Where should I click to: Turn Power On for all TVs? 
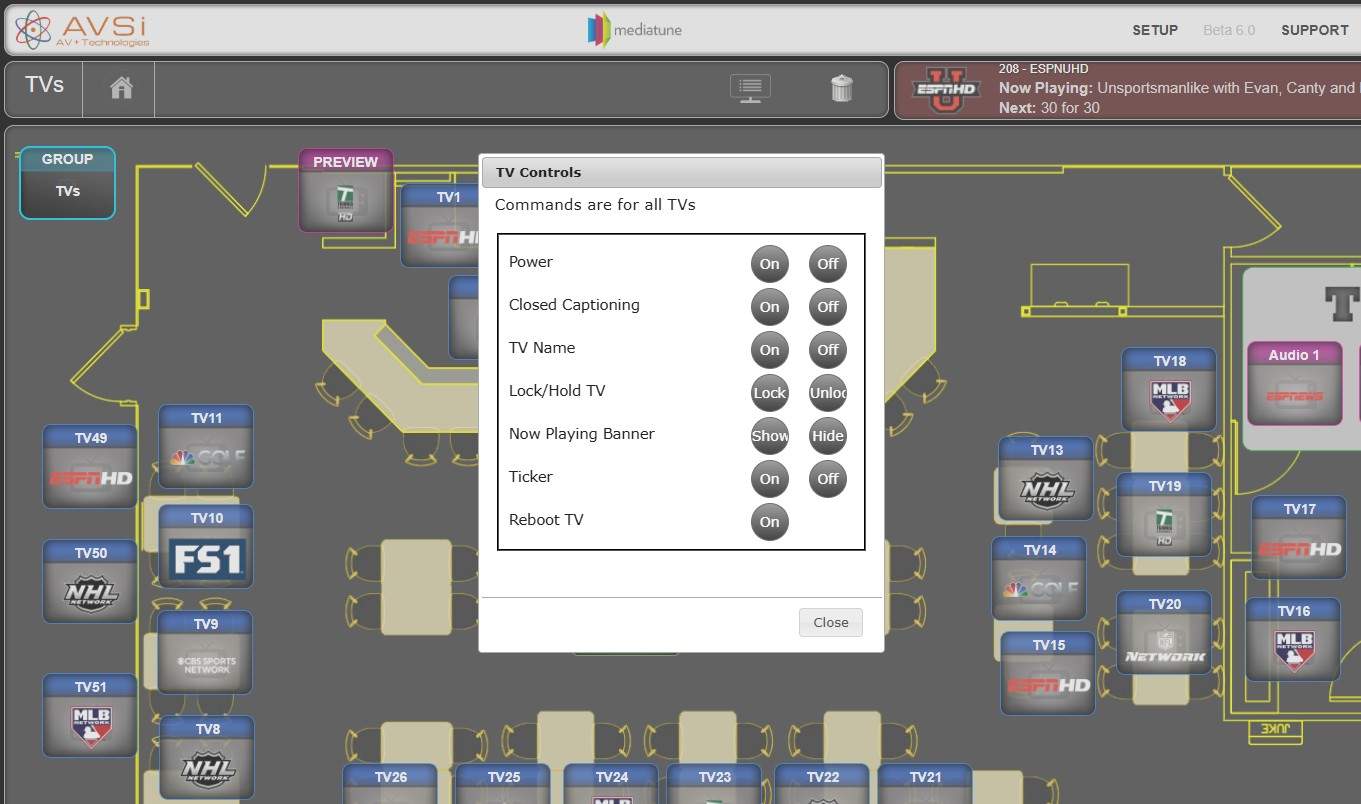point(769,264)
